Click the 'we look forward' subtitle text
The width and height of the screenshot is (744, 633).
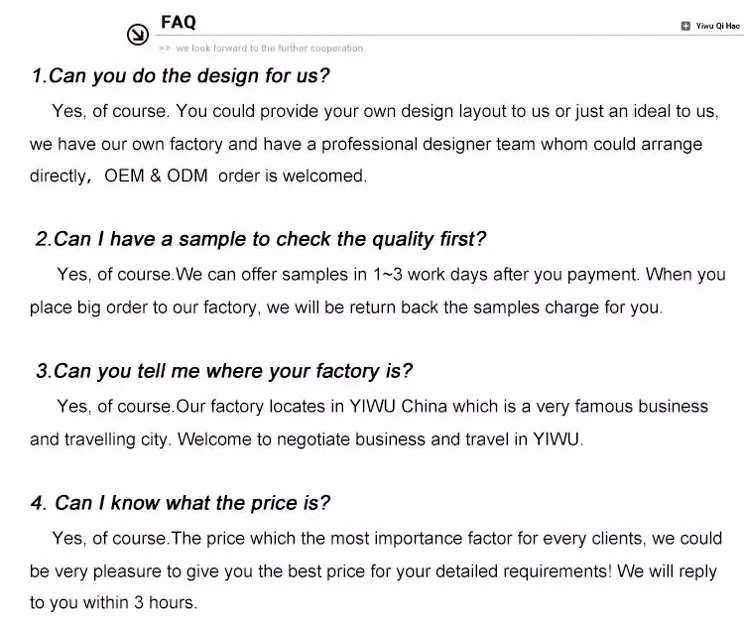point(270,48)
